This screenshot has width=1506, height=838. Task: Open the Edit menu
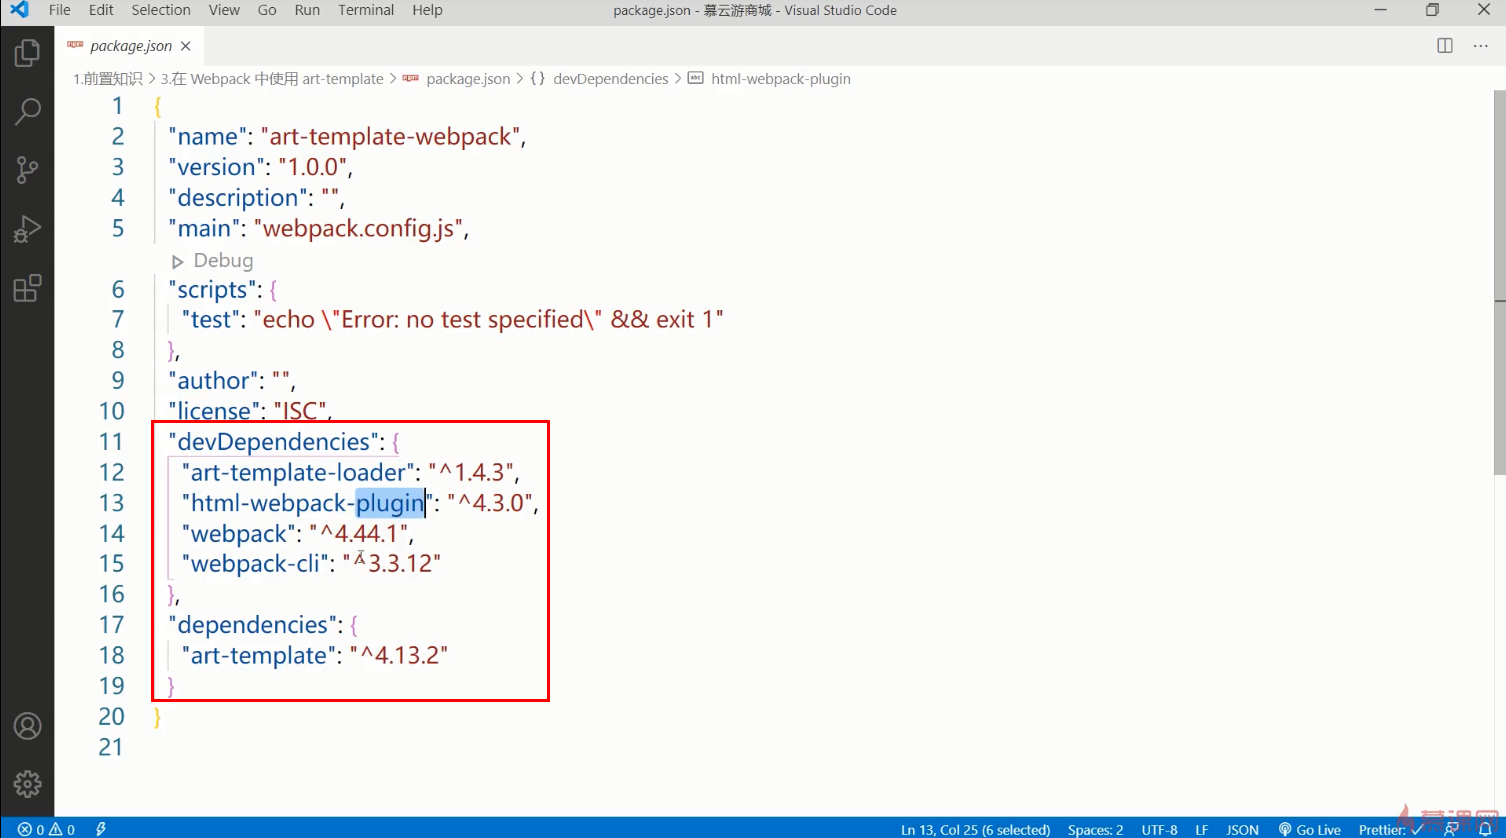click(x=101, y=10)
